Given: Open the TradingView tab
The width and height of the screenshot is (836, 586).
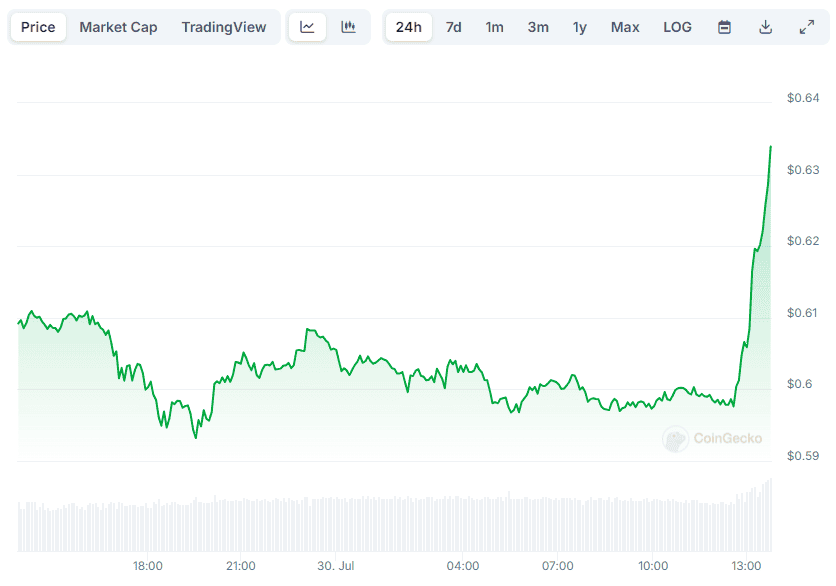Looking at the screenshot, I should 224,27.
